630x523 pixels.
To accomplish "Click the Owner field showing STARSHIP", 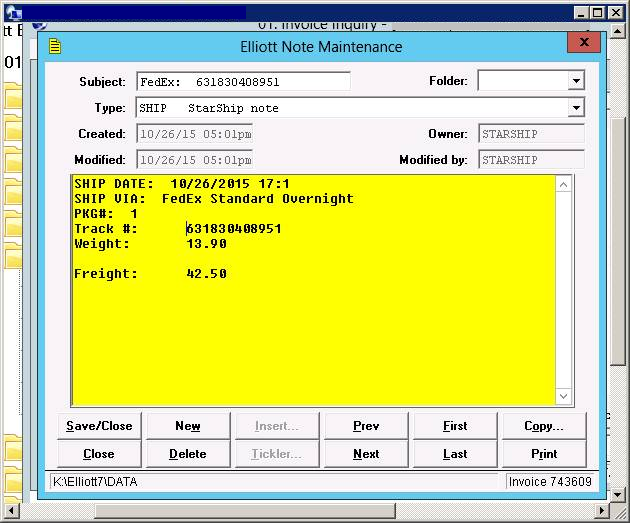I will pyautogui.click(x=531, y=134).
